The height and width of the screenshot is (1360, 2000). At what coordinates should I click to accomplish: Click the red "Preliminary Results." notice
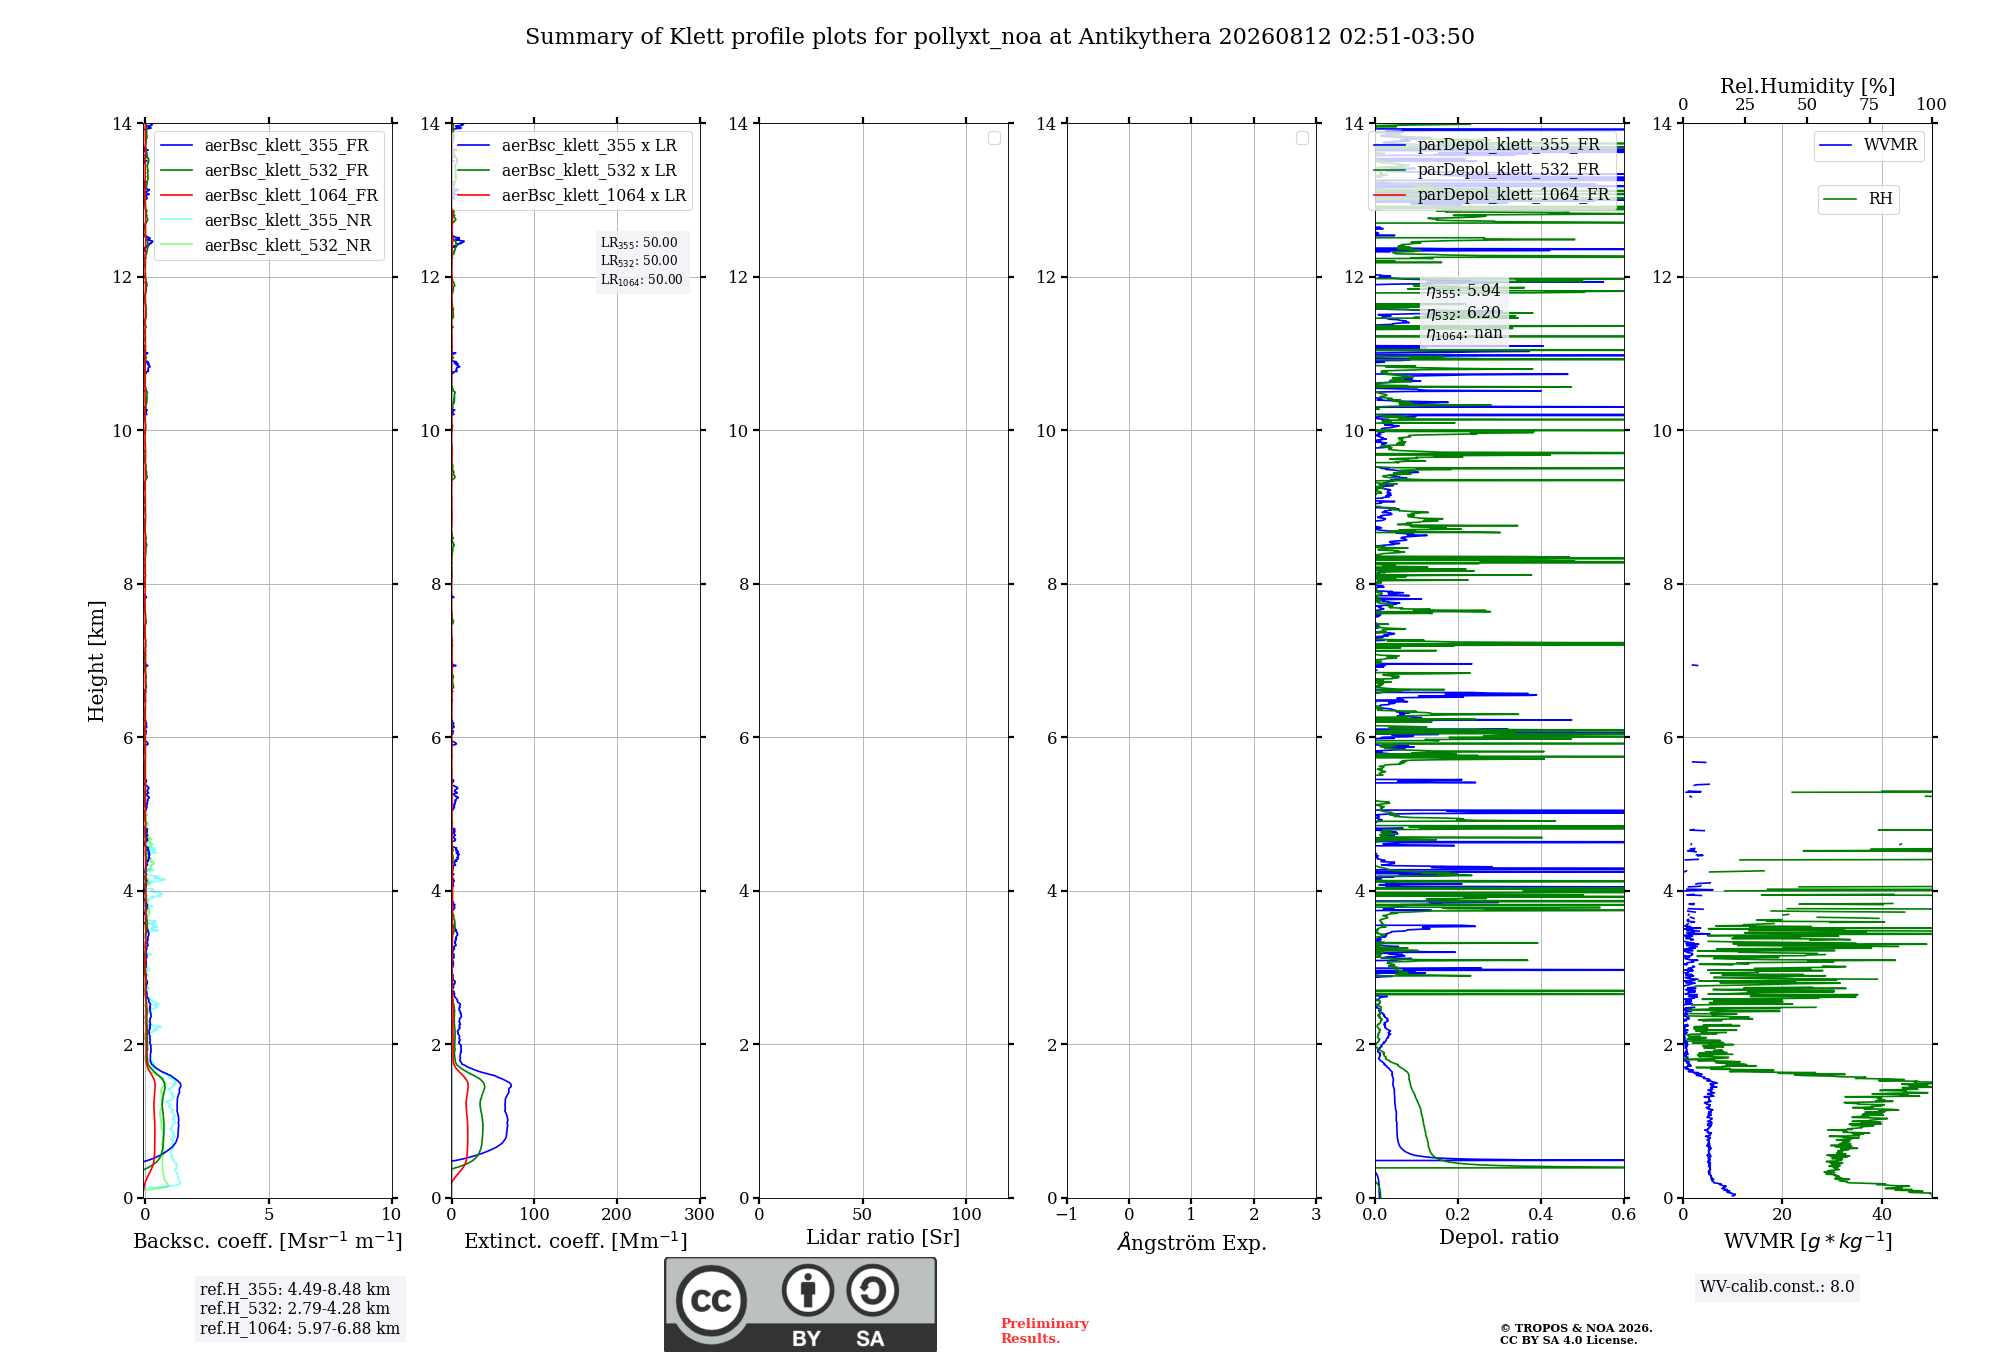click(1045, 1331)
